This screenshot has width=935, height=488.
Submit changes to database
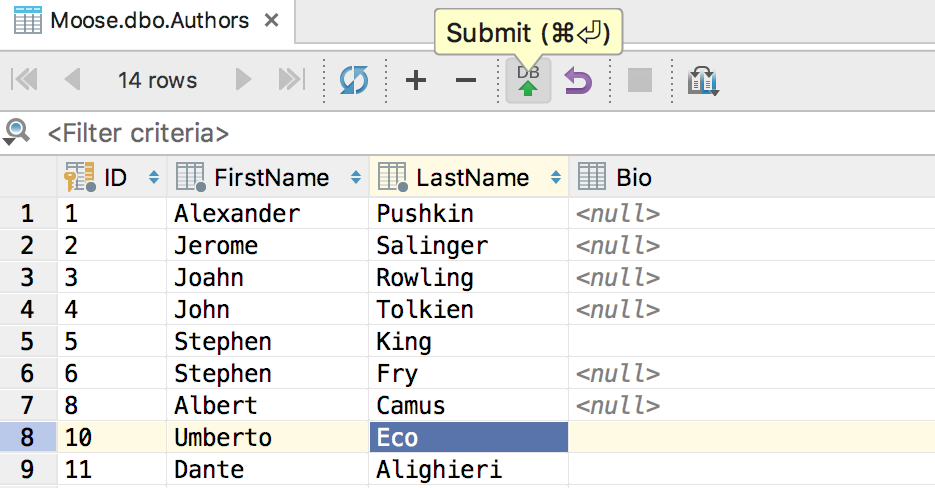[528, 81]
